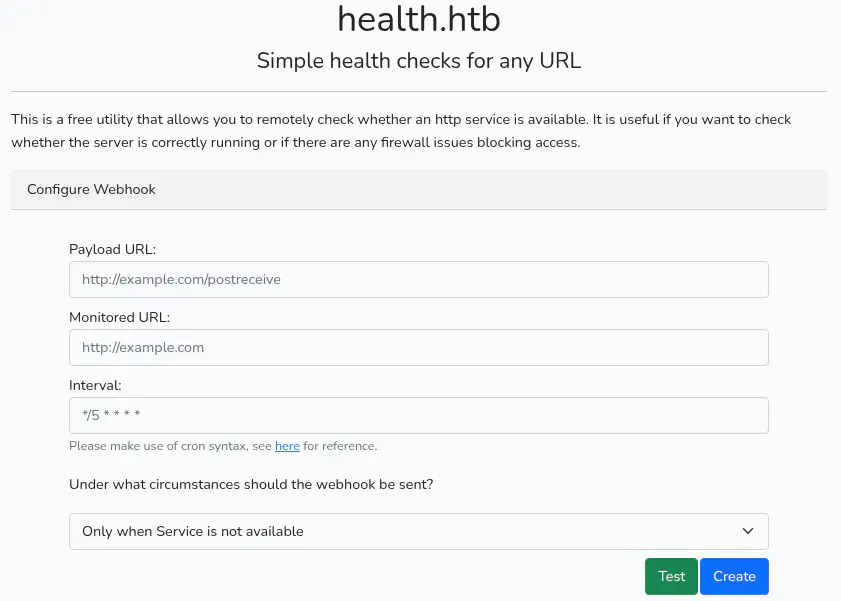The height and width of the screenshot is (601, 841).
Task: Click the 'Monitored URL:' label
Action: point(119,317)
